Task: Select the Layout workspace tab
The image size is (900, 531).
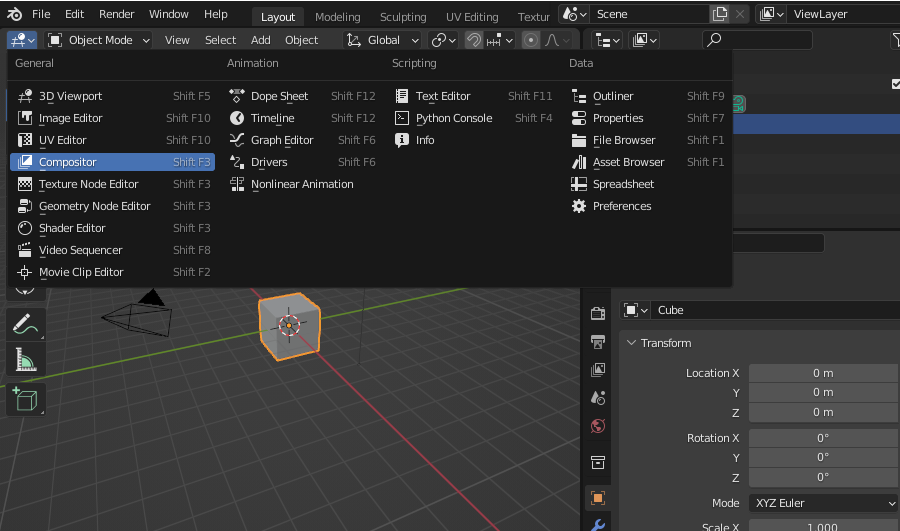Action: 278,17
